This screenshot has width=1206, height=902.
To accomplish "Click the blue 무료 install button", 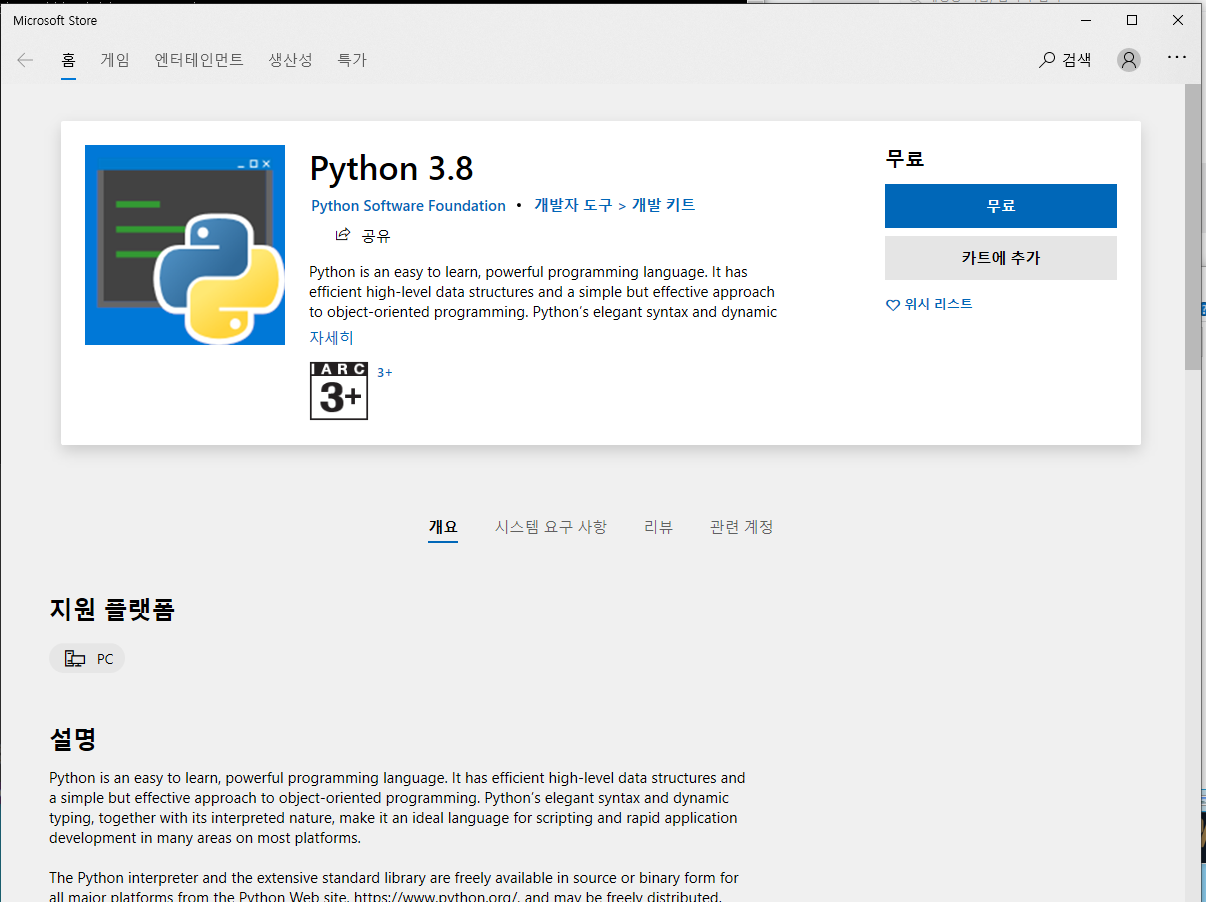I will click(x=1000, y=206).
